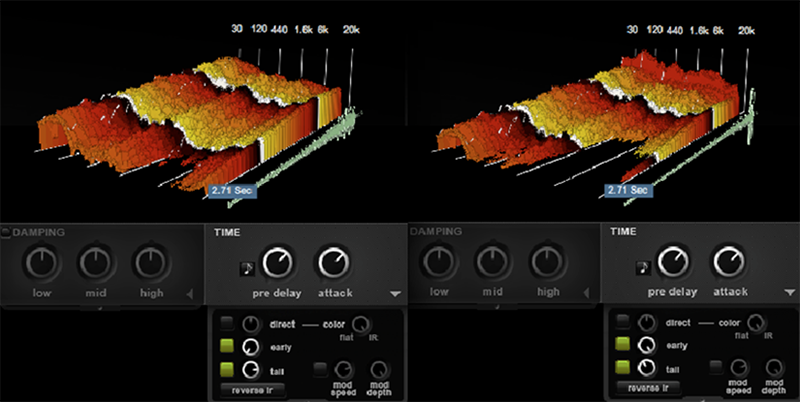Click the 2.71 Sec time marker on left graph
Image resolution: width=800 pixels, height=402 pixels.
pyautogui.click(x=231, y=188)
